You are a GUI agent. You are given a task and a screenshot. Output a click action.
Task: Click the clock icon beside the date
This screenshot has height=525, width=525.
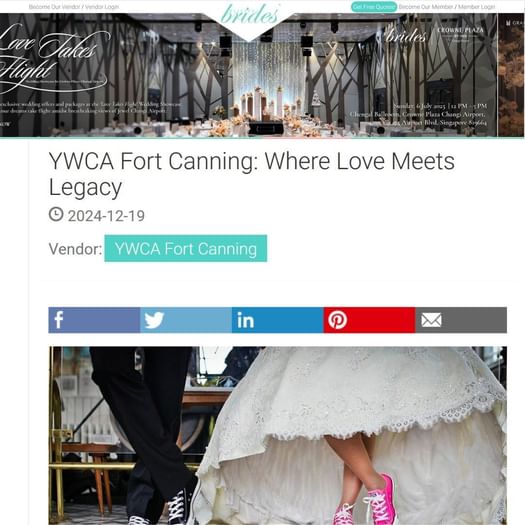(x=56, y=214)
